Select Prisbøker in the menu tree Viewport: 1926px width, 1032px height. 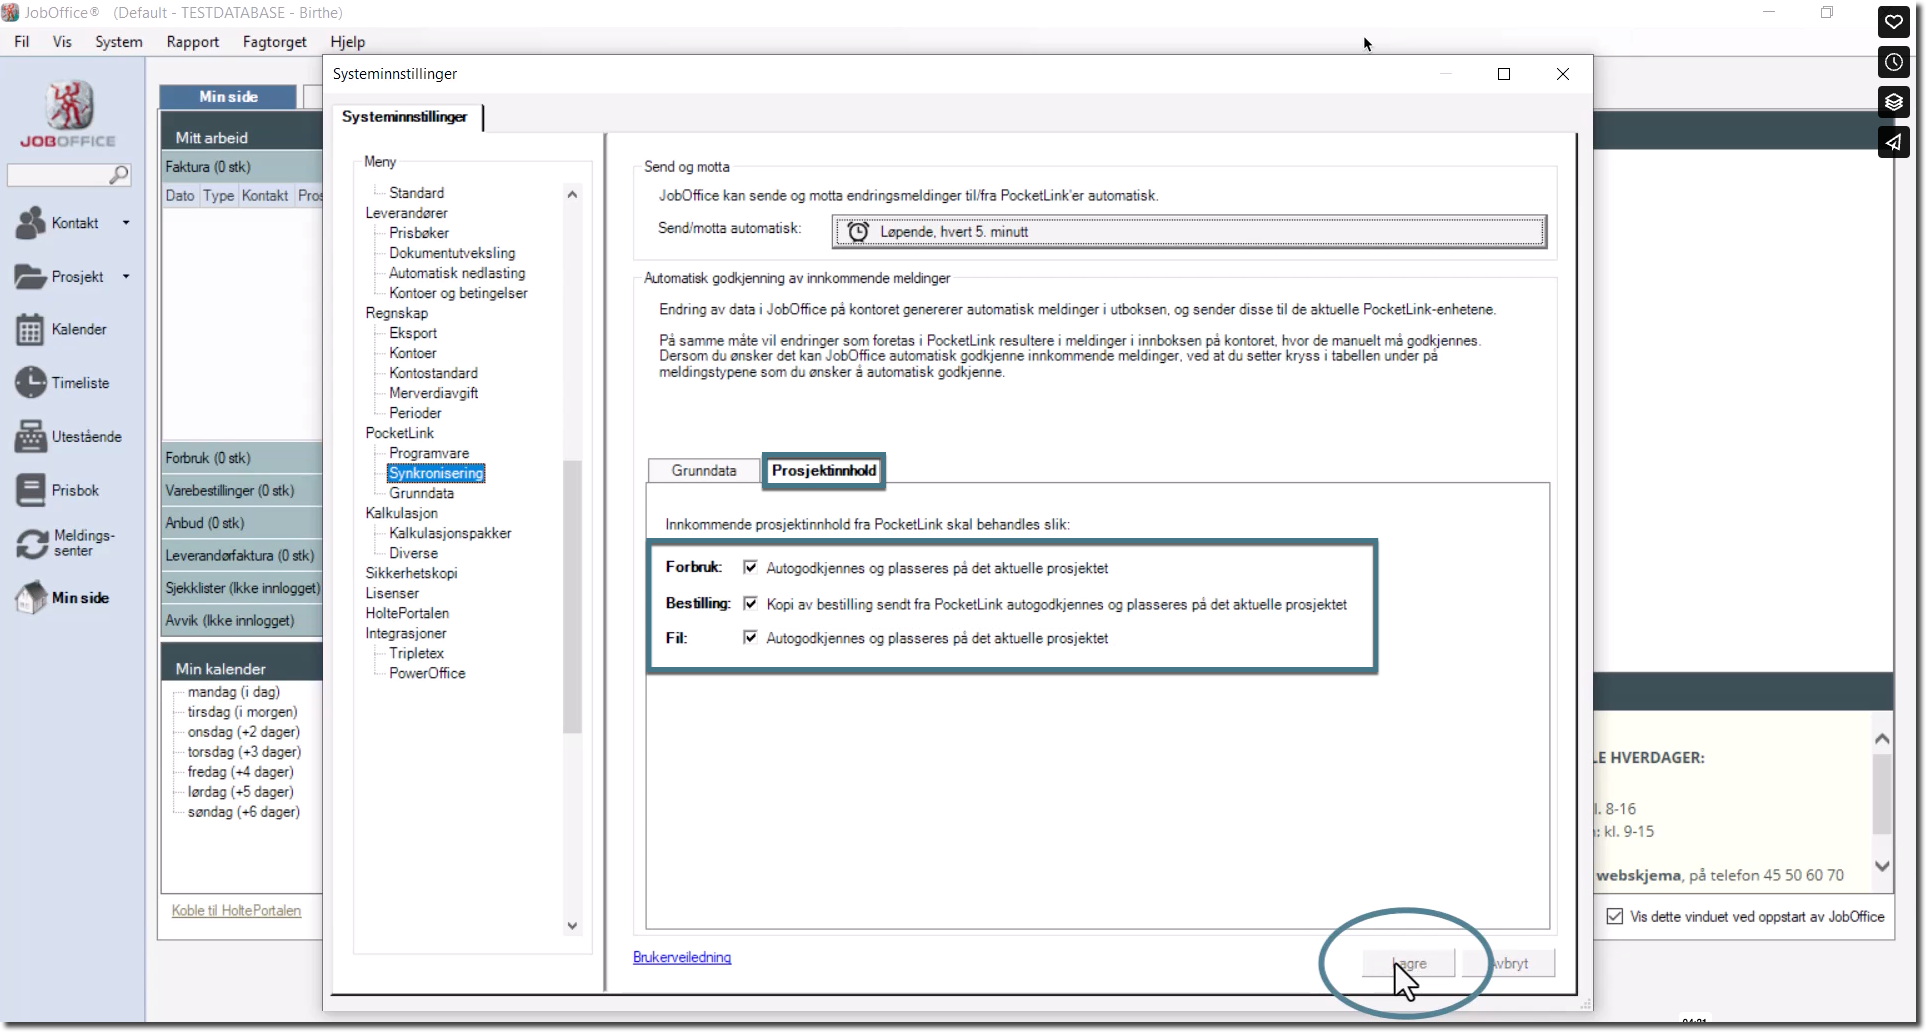[x=419, y=233]
